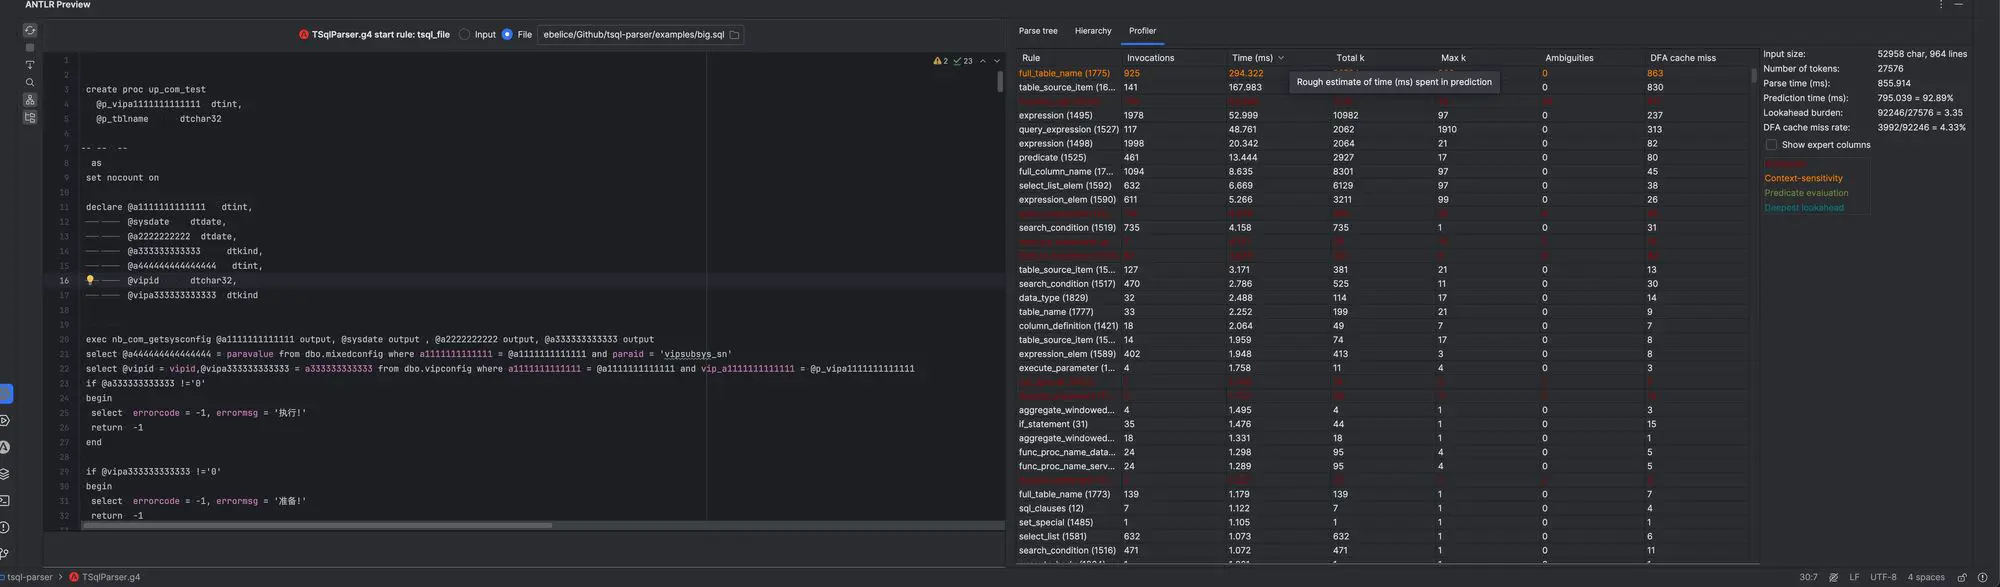Sort by the Time (ms) column header
This screenshot has height=587, width=2000.
coord(1252,58)
